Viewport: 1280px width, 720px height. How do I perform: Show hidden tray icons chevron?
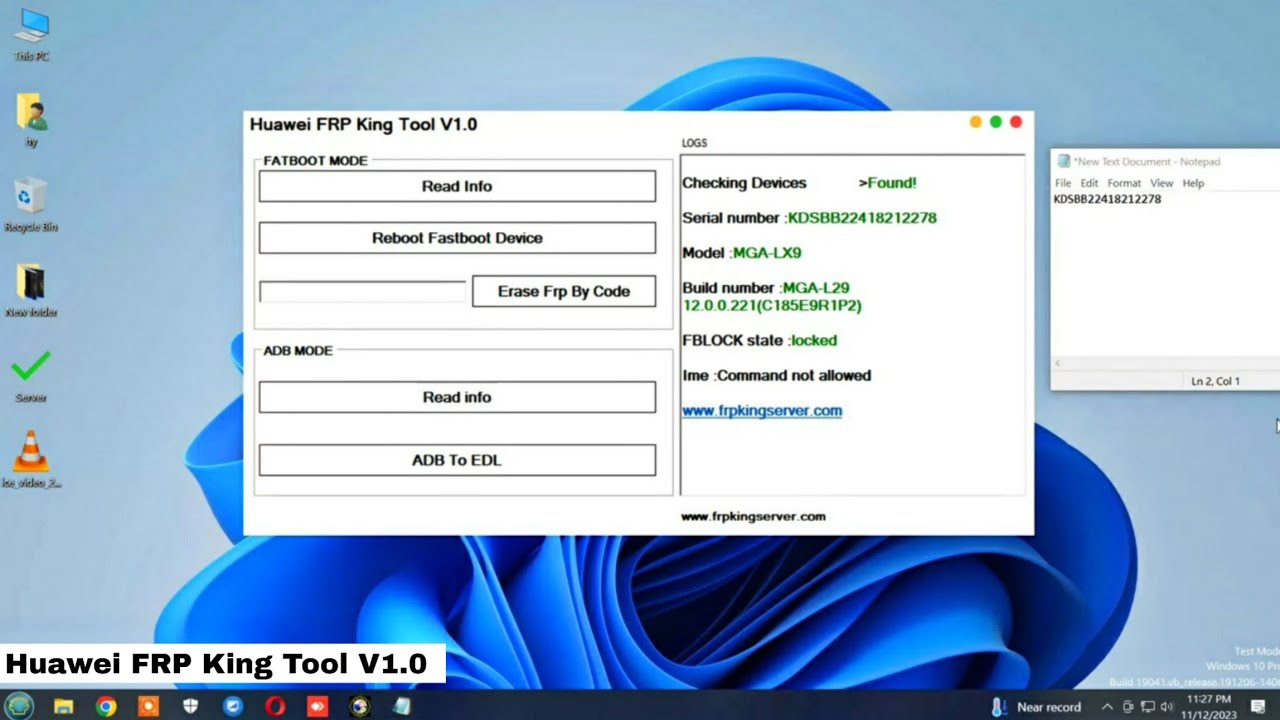point(1107,707)
